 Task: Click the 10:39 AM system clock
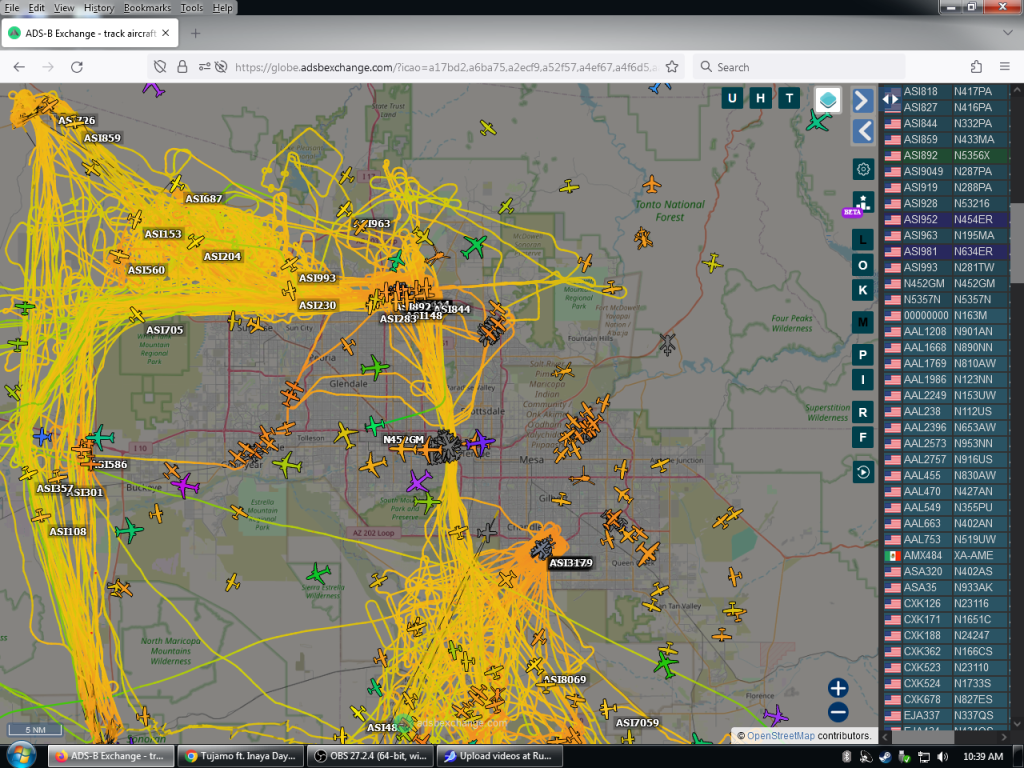(983, 756)
